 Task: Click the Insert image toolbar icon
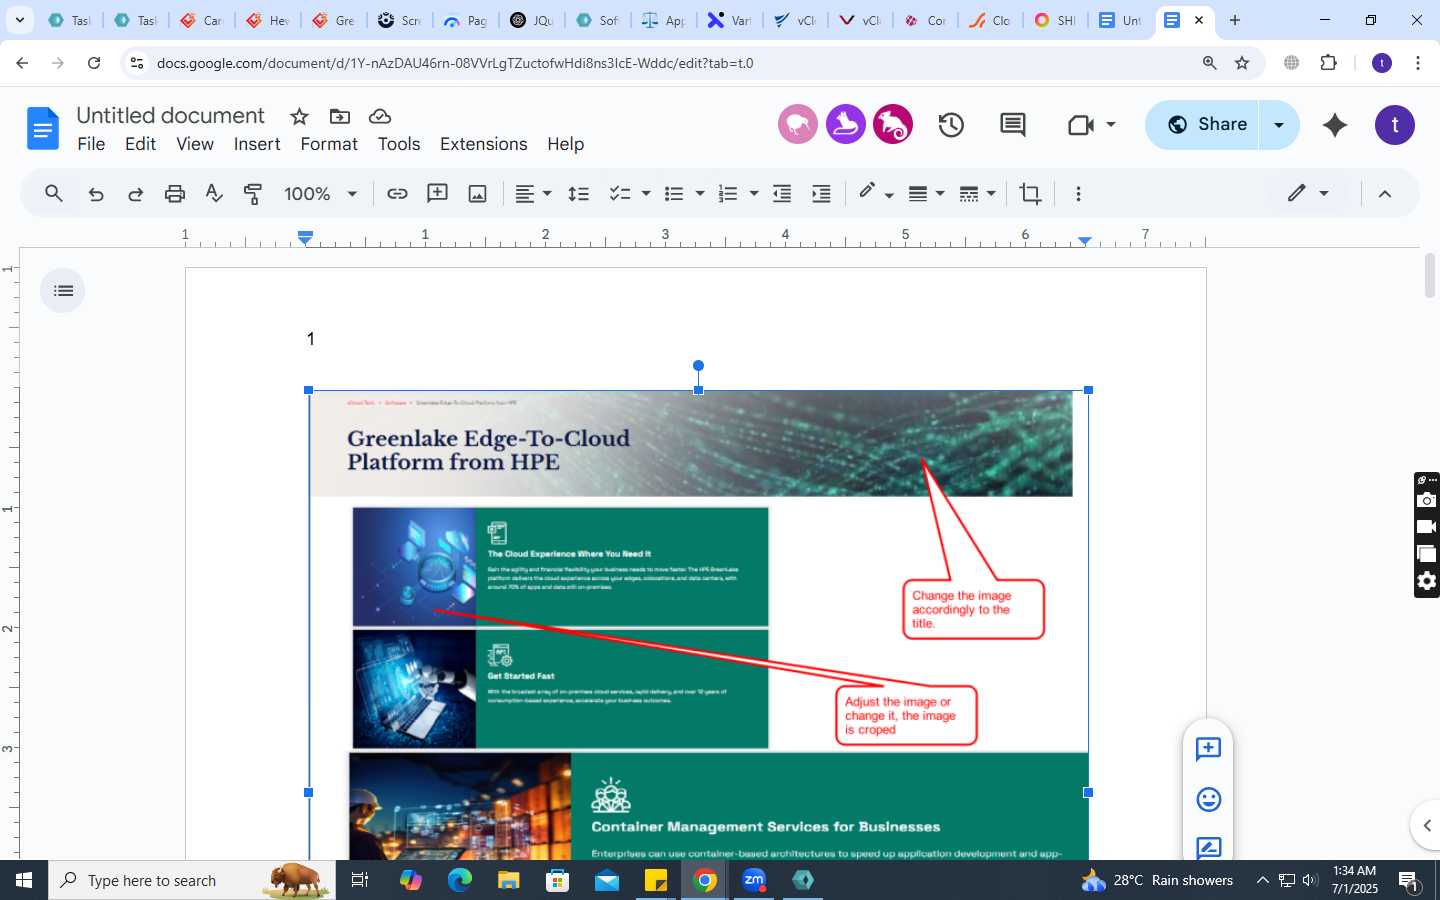coord(478,194)
